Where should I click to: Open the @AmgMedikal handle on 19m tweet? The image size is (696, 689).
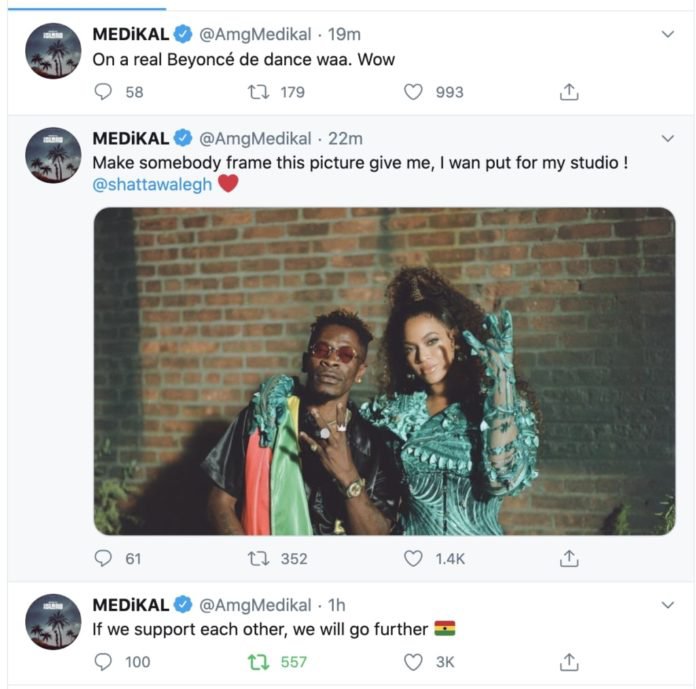coord(255,34)
